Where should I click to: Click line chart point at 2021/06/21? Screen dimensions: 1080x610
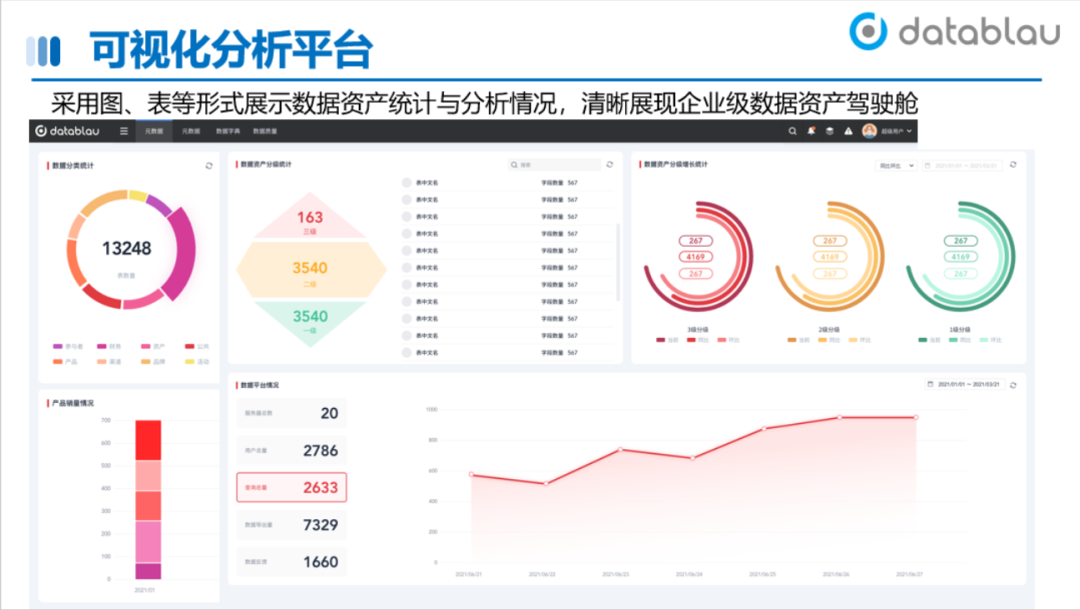(x=471, y=474)
